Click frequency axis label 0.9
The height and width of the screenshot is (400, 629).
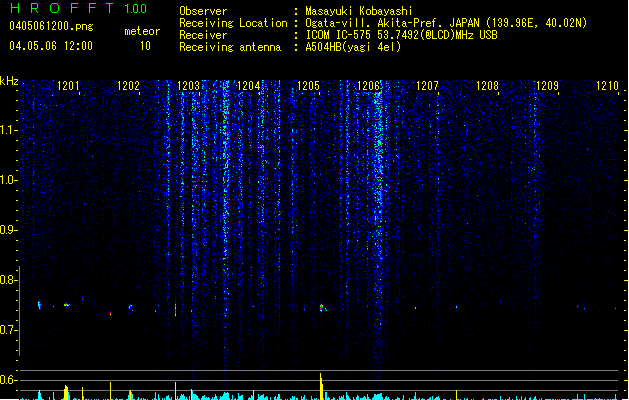coord(8,230)
